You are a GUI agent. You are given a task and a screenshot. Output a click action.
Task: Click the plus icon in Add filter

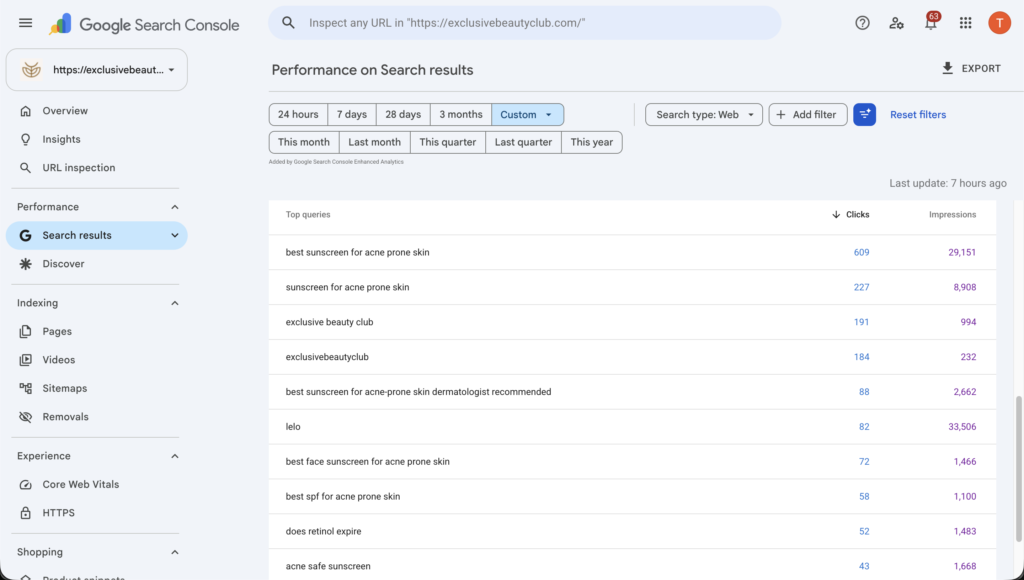pos(780,114)
